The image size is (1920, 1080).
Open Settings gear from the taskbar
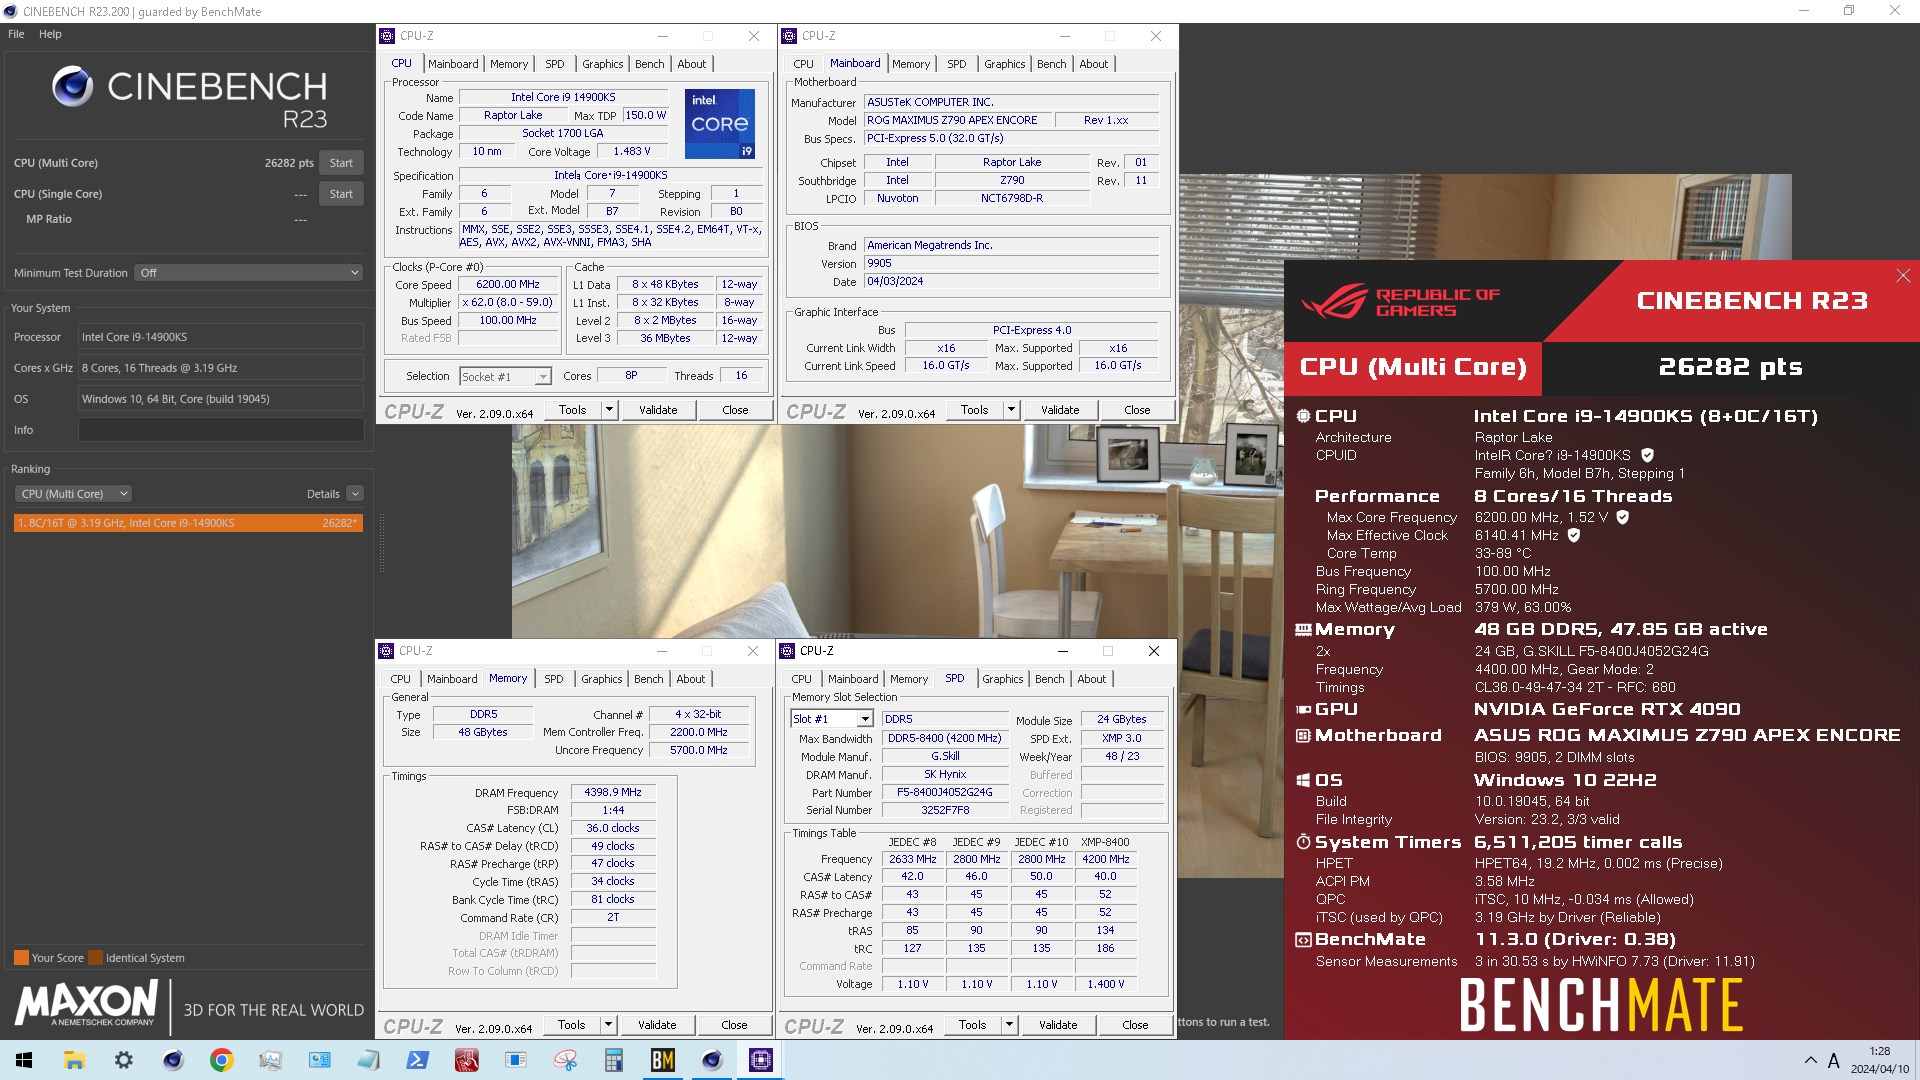[123, 1060]
